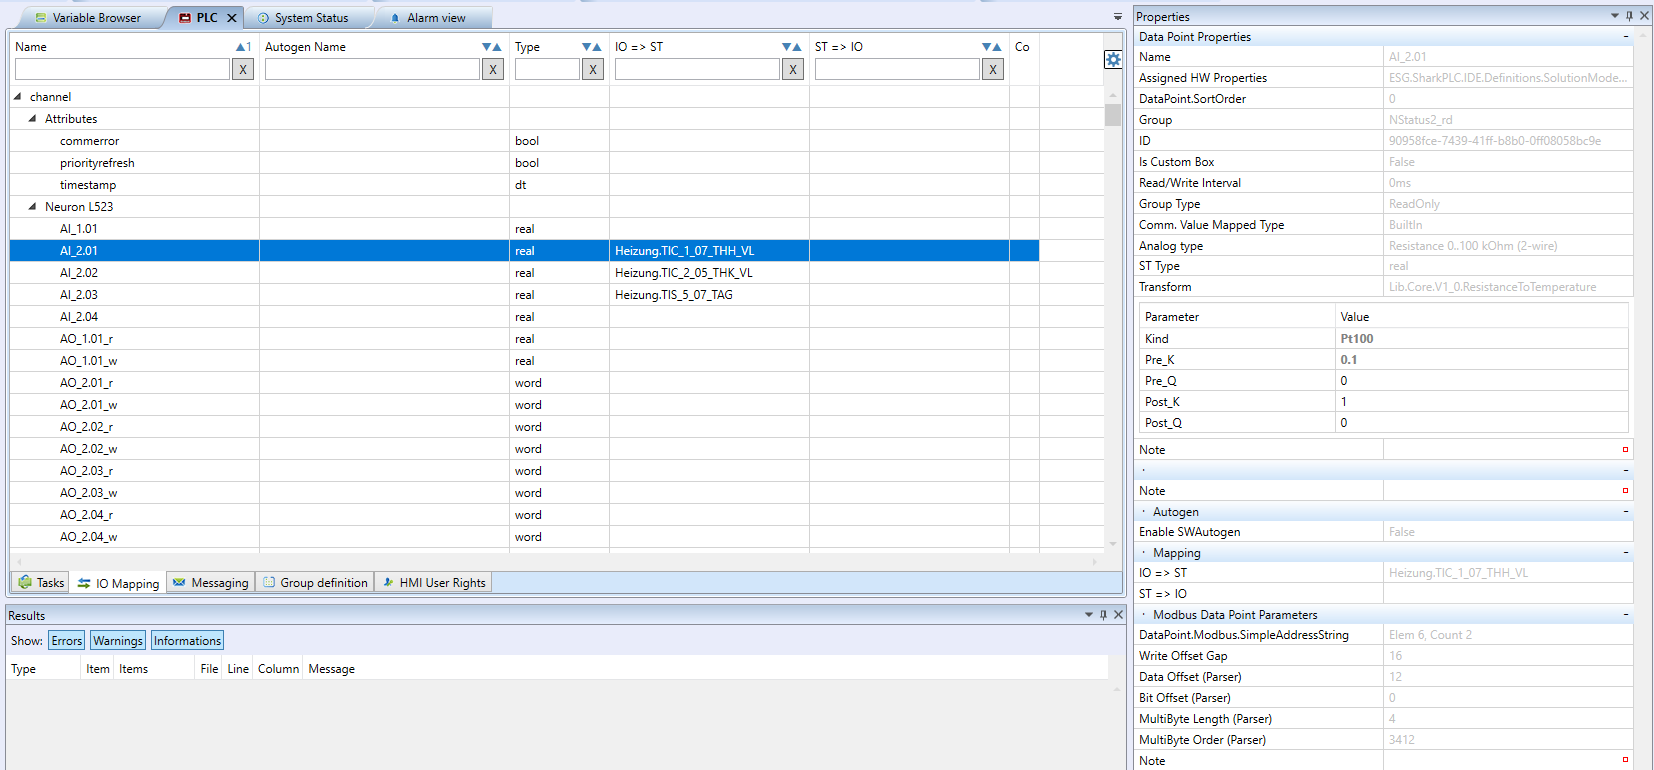Close the PLC tab
This screenshot has height=770, width=1654.
(x=232, y=18)
